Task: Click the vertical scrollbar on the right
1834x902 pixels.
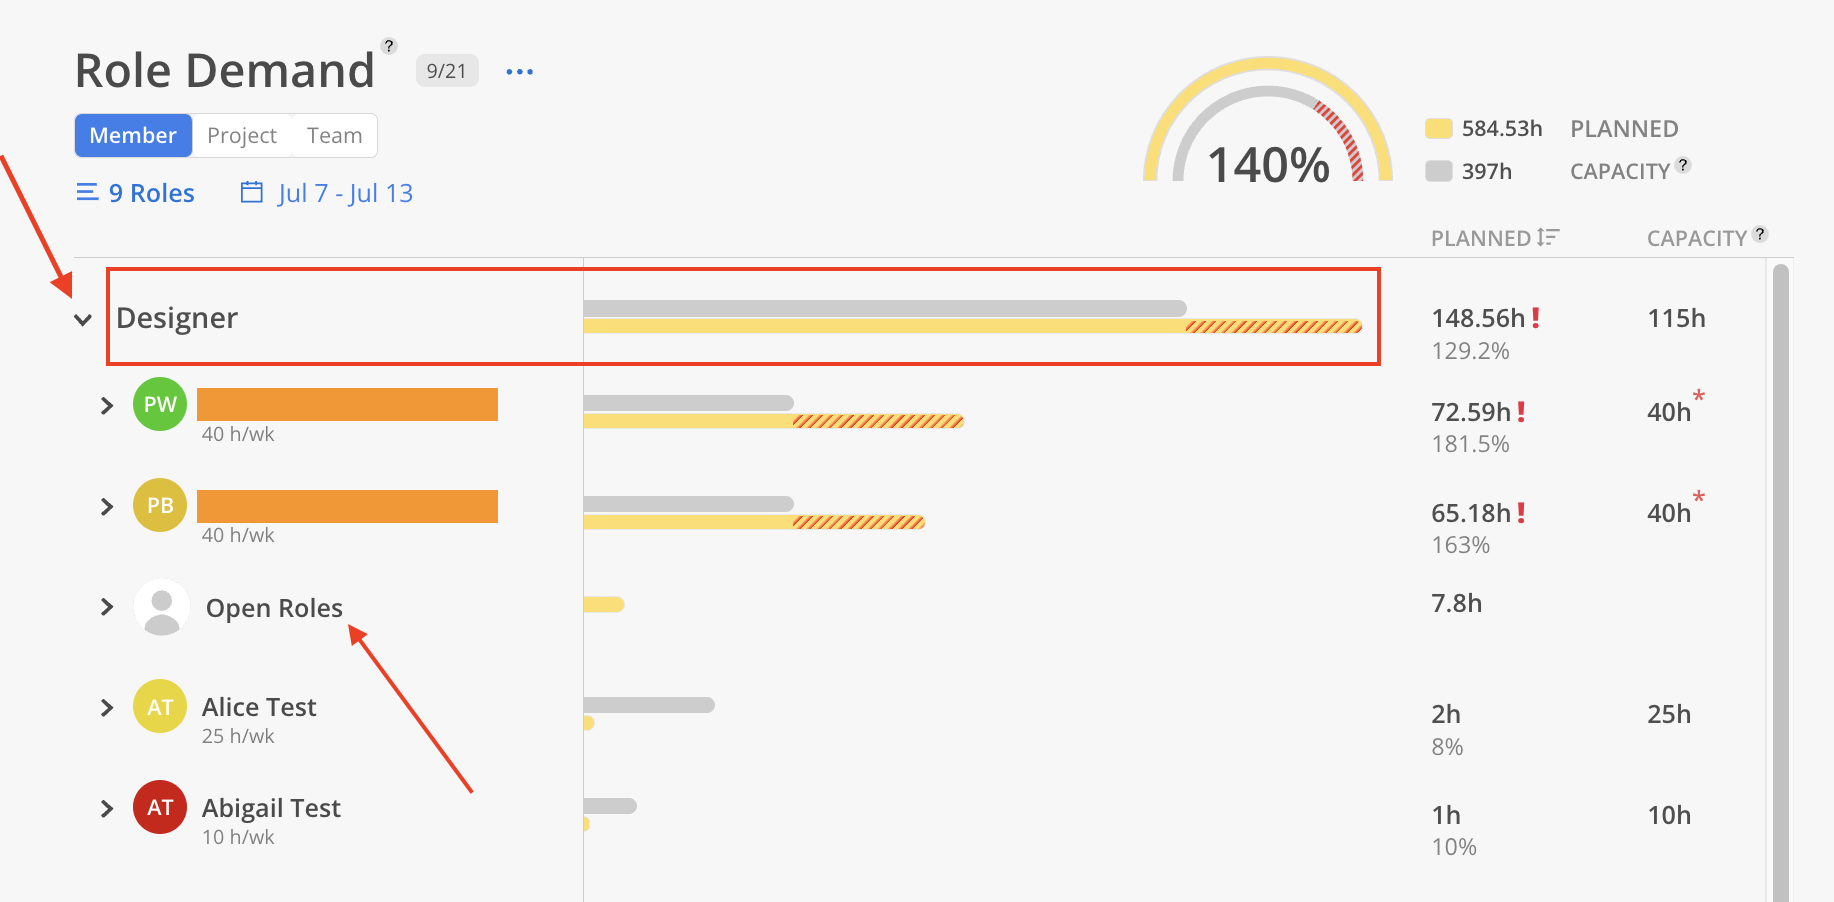Action: 1780,580
